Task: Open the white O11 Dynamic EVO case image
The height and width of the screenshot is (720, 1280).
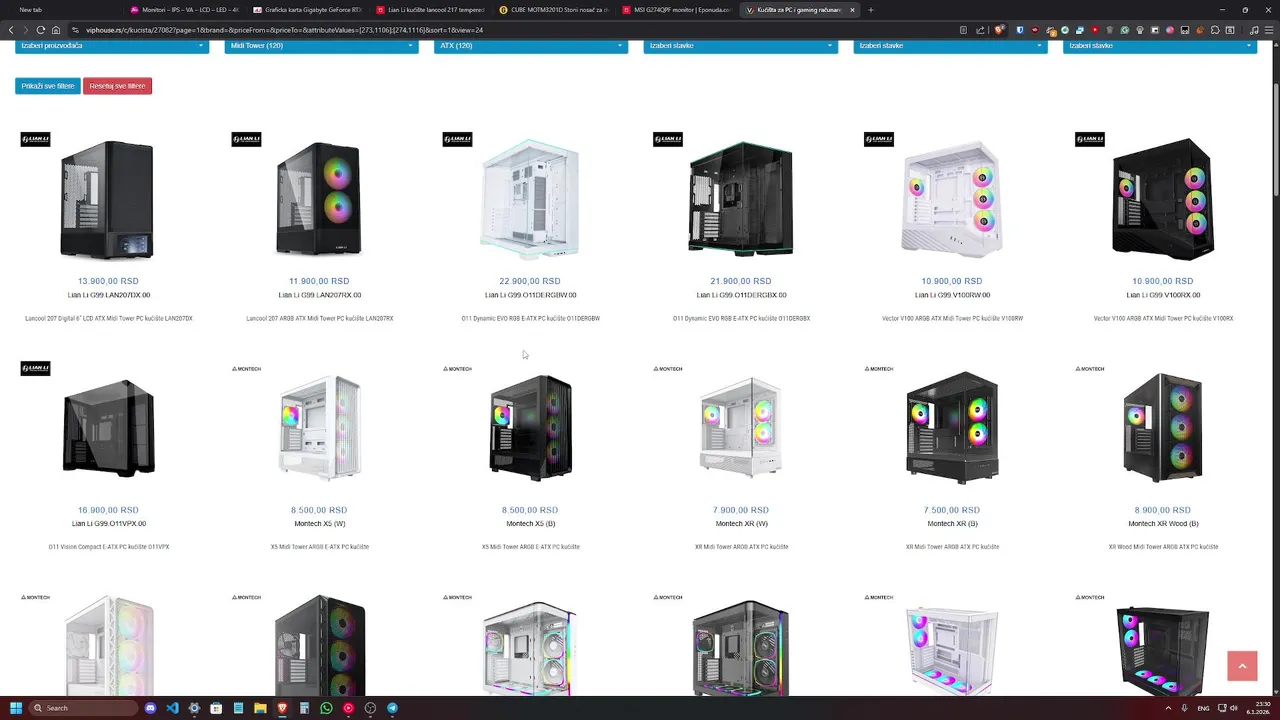Action: coord(530,200)
